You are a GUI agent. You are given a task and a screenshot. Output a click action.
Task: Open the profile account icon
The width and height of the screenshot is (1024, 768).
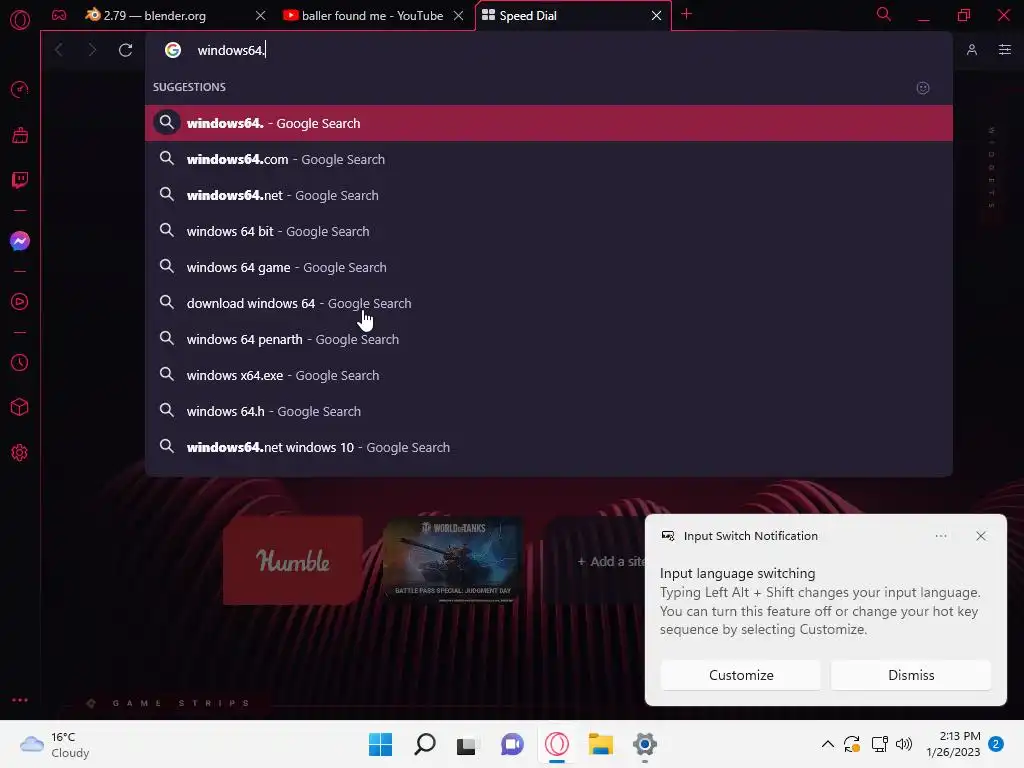click(972, 50)
